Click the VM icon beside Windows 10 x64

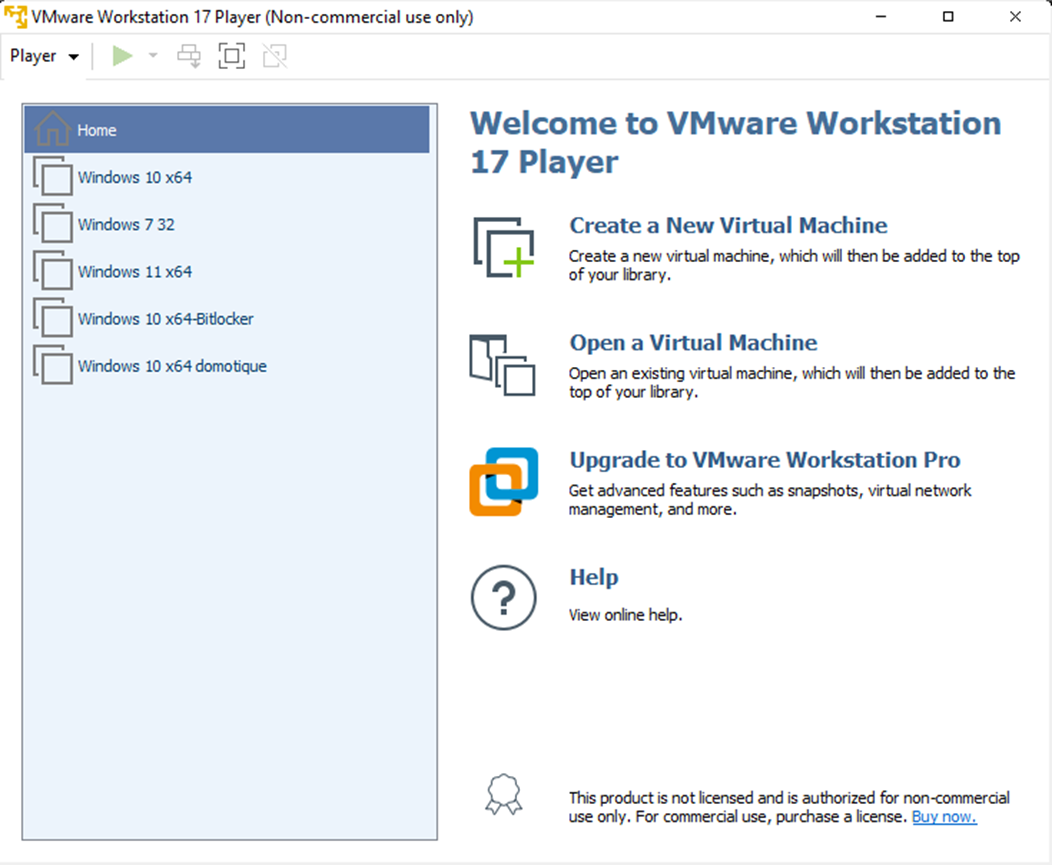click(x=52, y=177)
